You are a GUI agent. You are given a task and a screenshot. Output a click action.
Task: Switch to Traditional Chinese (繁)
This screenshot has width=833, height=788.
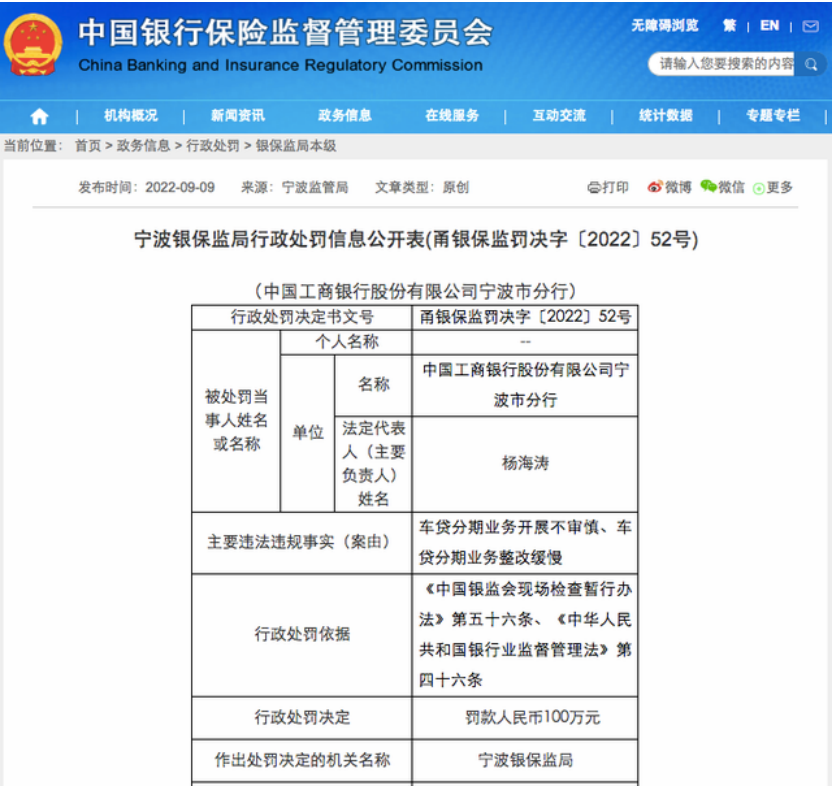[x=730, y=26]
